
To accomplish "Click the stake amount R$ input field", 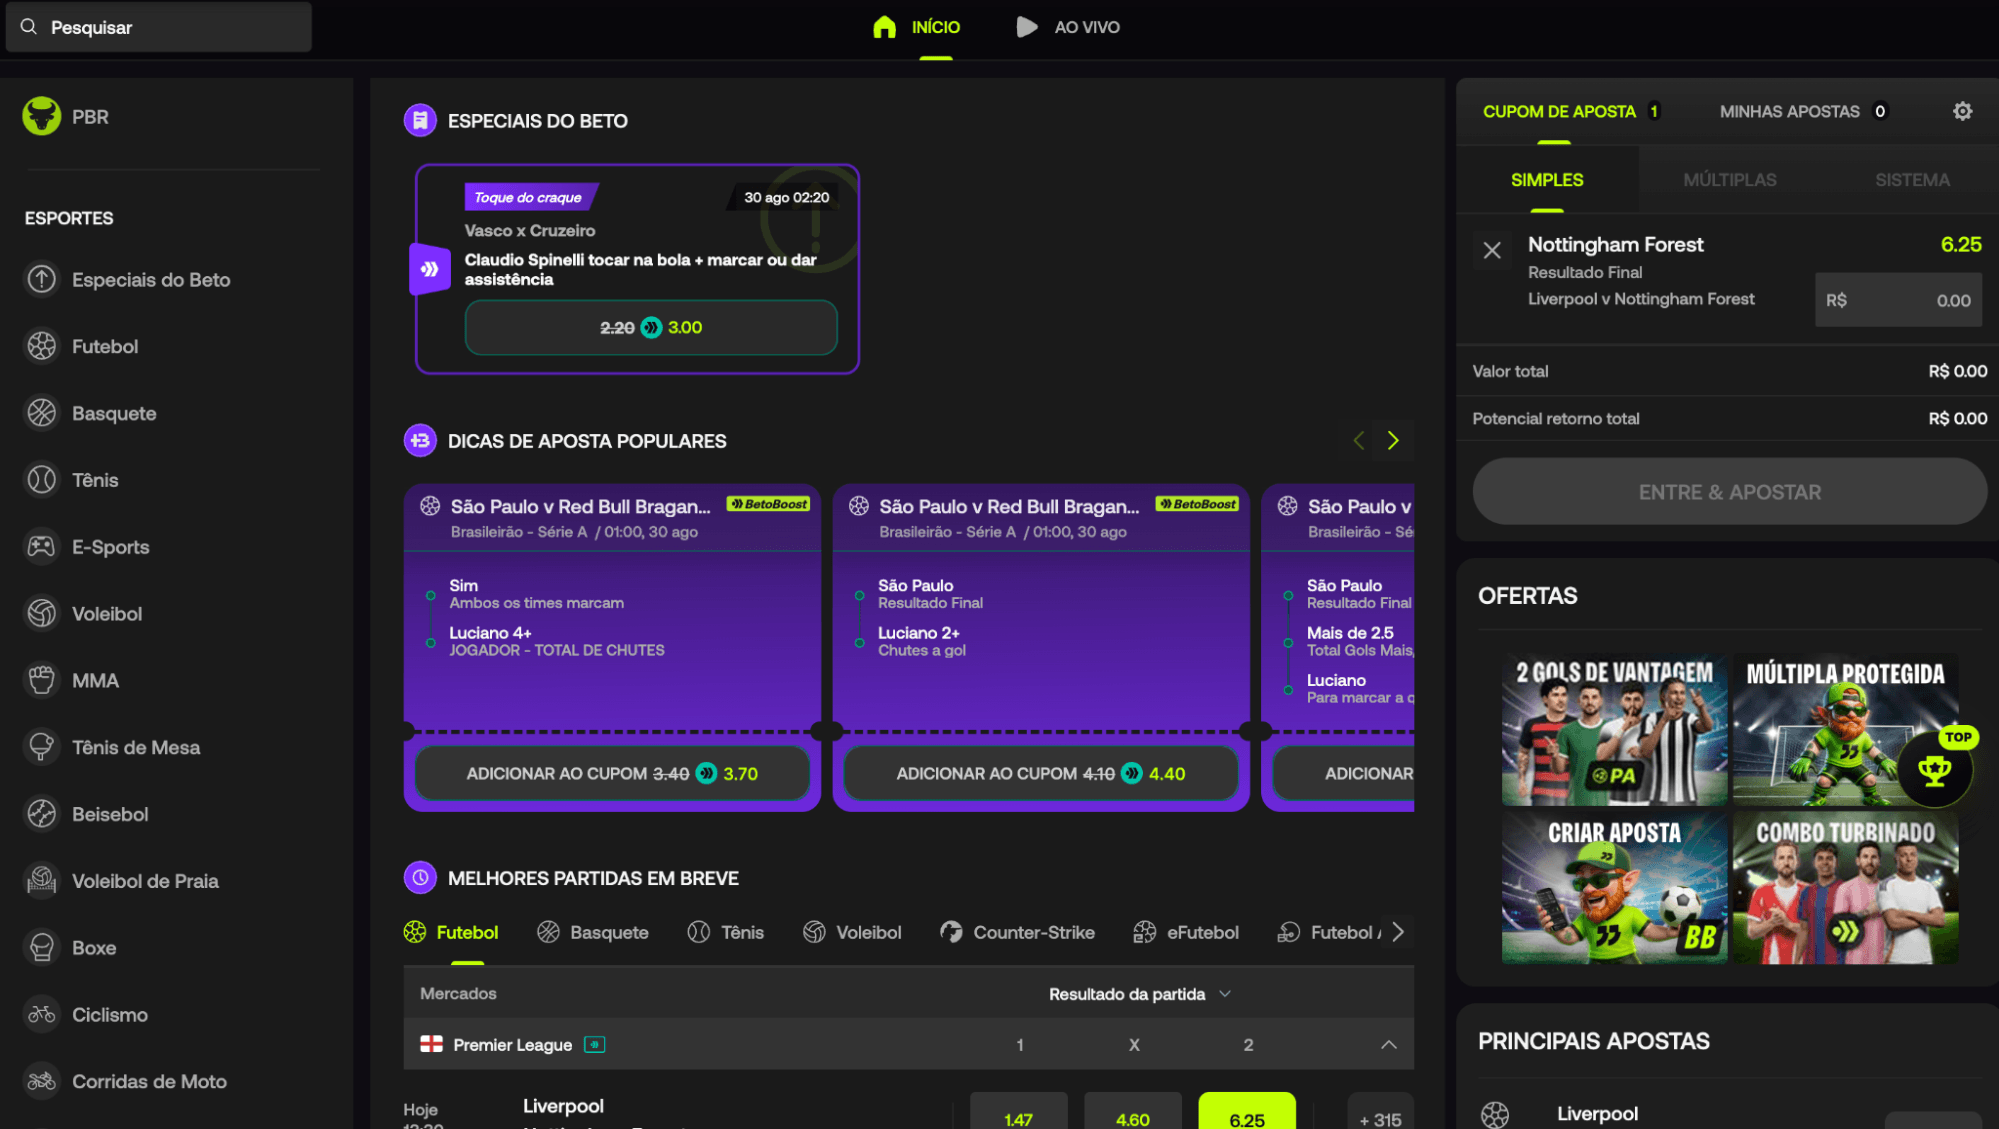I will click(1898, 300).
